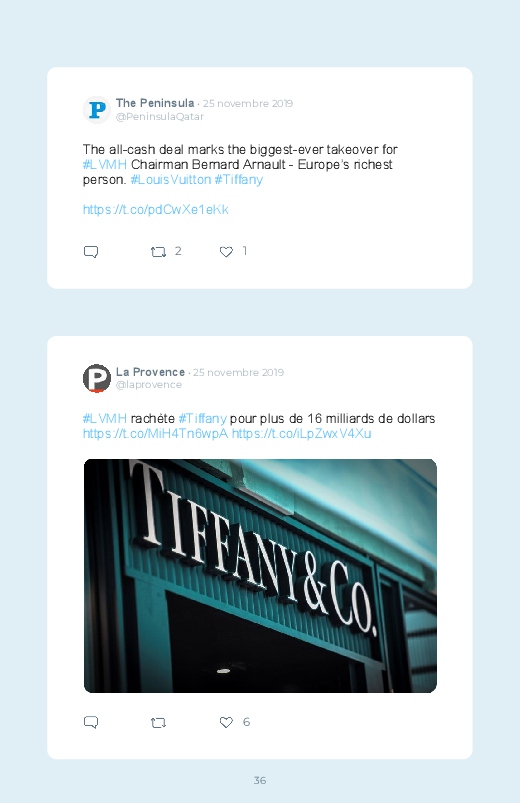The height and width of the screenshot is (803, 520).
Task: Retweet The Peninsula tweet
Action: [158, 251]
